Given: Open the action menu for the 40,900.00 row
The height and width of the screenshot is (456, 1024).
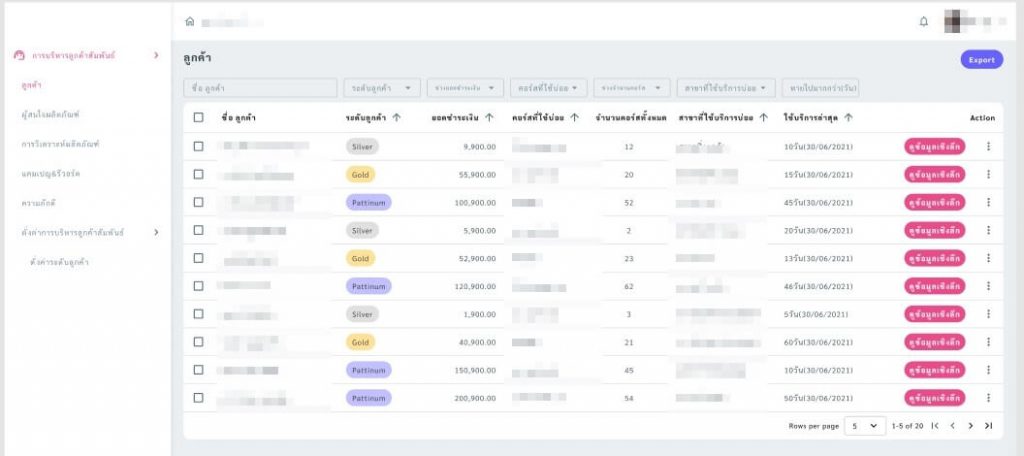Looking at the screenshot, I should pyautogui.click(x=988, y=342).
